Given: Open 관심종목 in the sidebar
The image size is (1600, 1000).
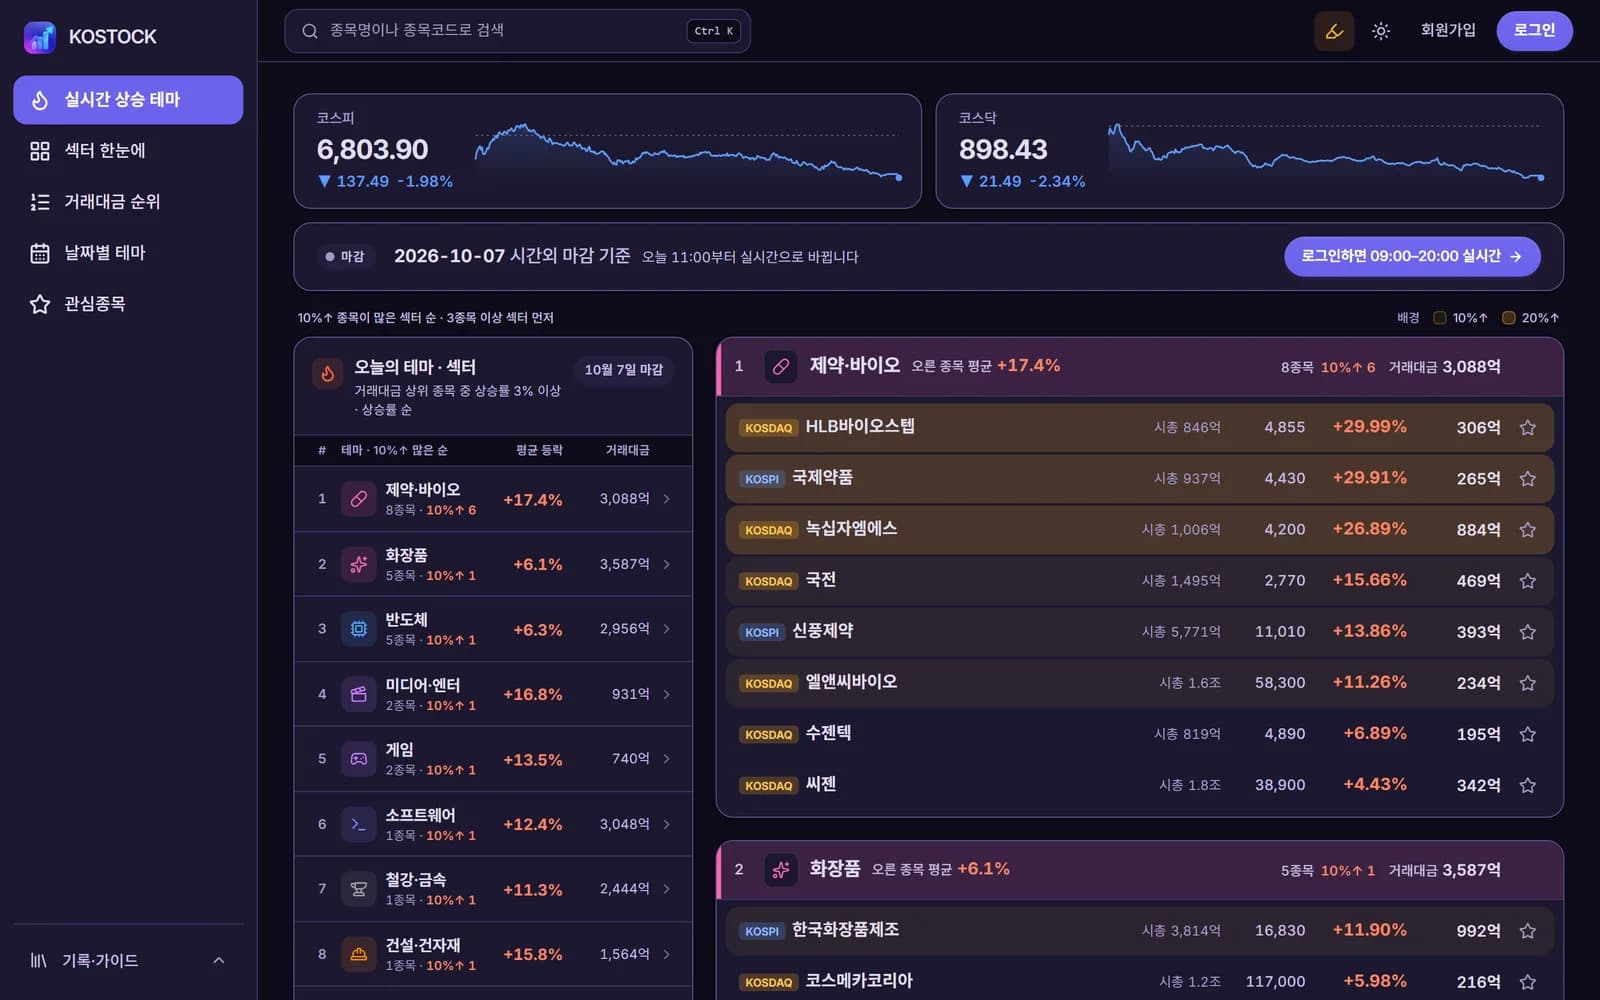Looking at the screenshot, I should coord(128,304).
